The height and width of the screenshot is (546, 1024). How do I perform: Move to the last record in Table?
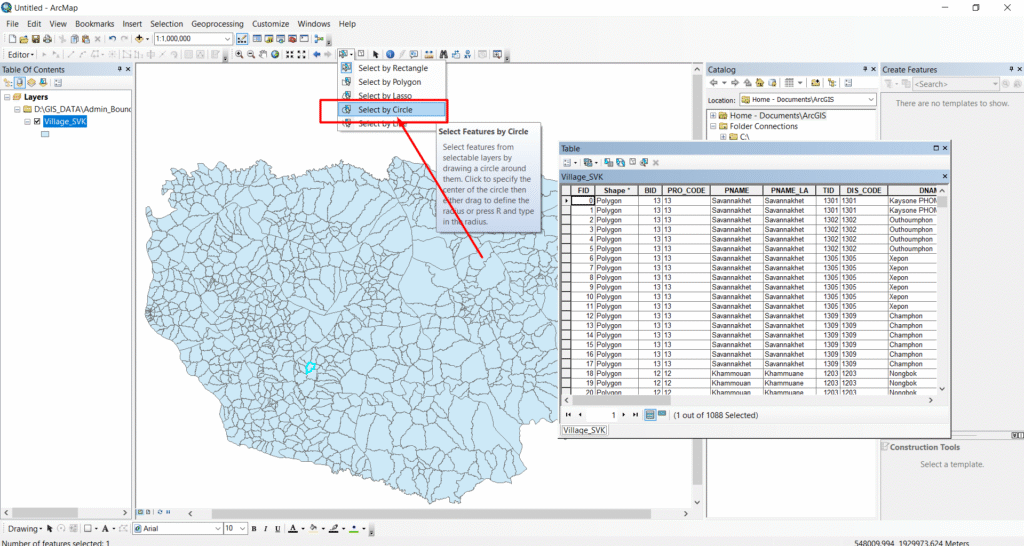coord(635,415)
